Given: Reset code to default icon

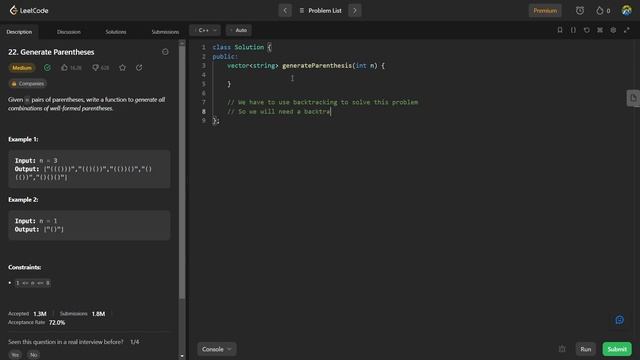Looking at the screenshot, I should (x=587, y=30).
